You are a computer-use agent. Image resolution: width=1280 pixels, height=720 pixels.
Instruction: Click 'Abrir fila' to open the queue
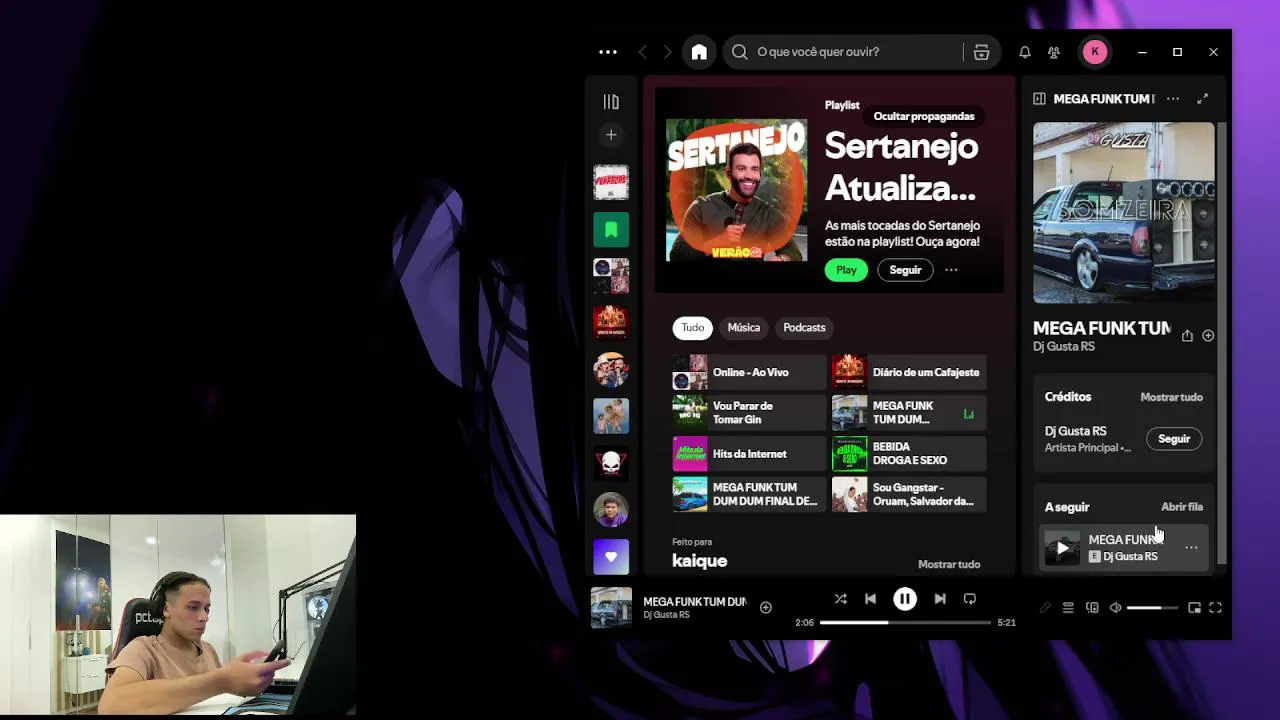1182,507
